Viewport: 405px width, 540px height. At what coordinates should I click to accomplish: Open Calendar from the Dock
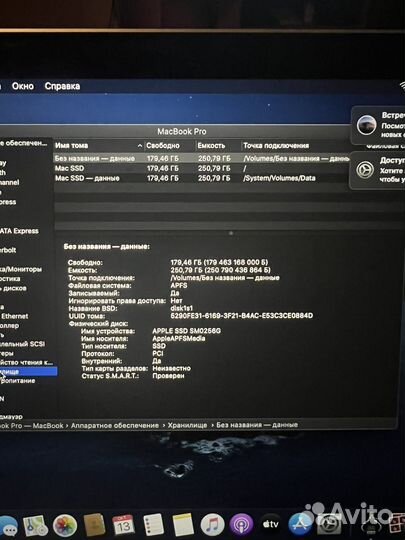[x=123, y=525]
